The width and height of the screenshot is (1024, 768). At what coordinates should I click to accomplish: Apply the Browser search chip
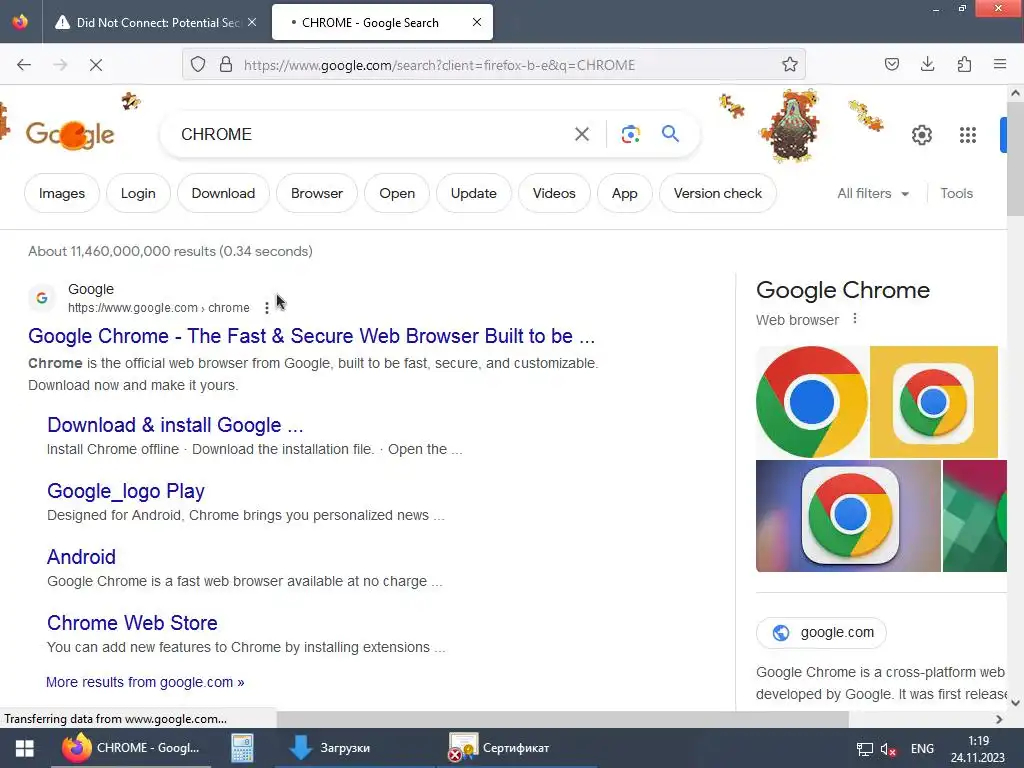[x=317, y=193]
